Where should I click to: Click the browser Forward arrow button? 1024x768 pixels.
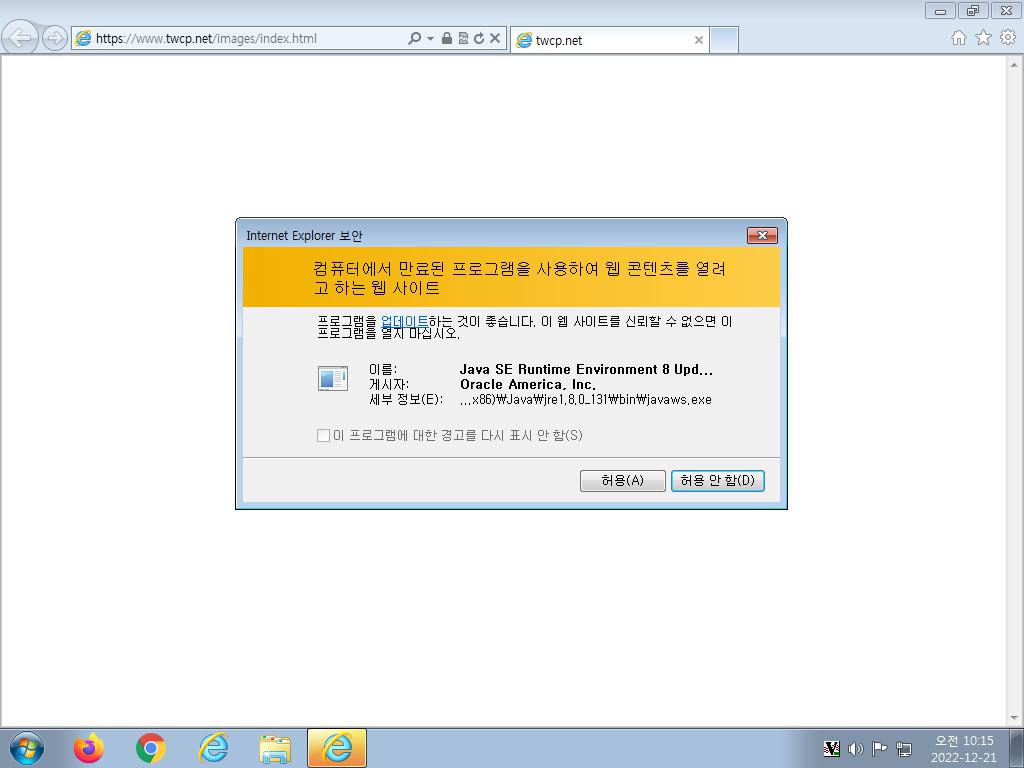click(x=55, y=39)
